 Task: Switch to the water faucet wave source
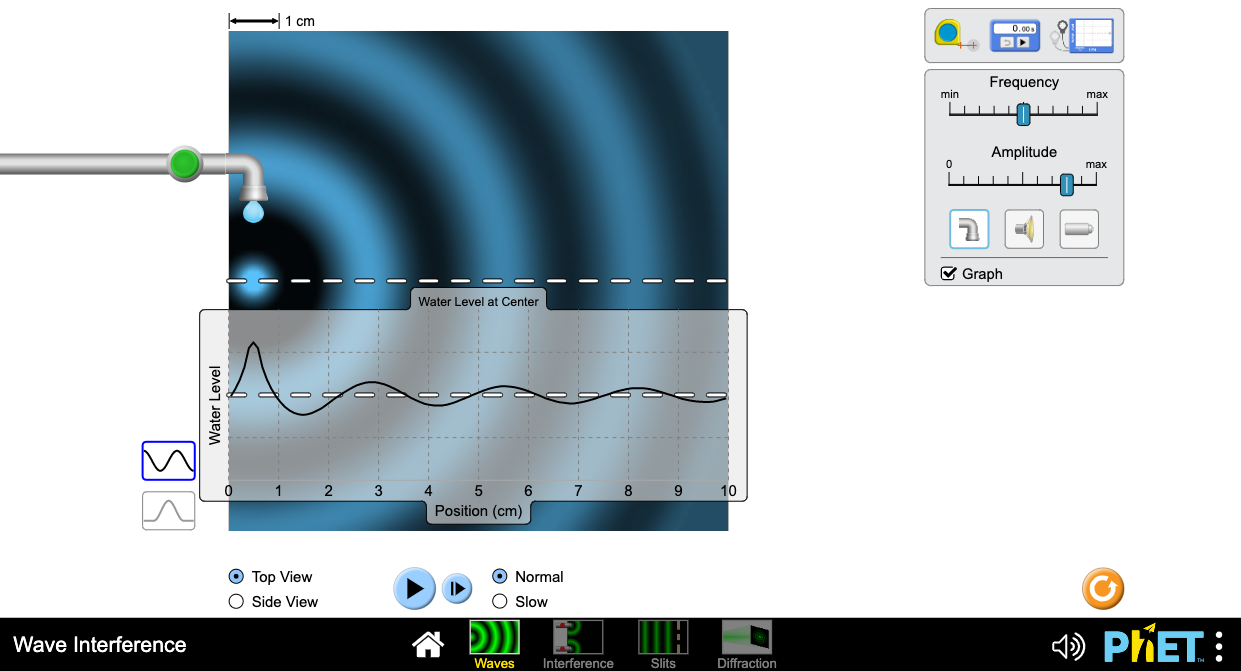[x=967, y=228]
